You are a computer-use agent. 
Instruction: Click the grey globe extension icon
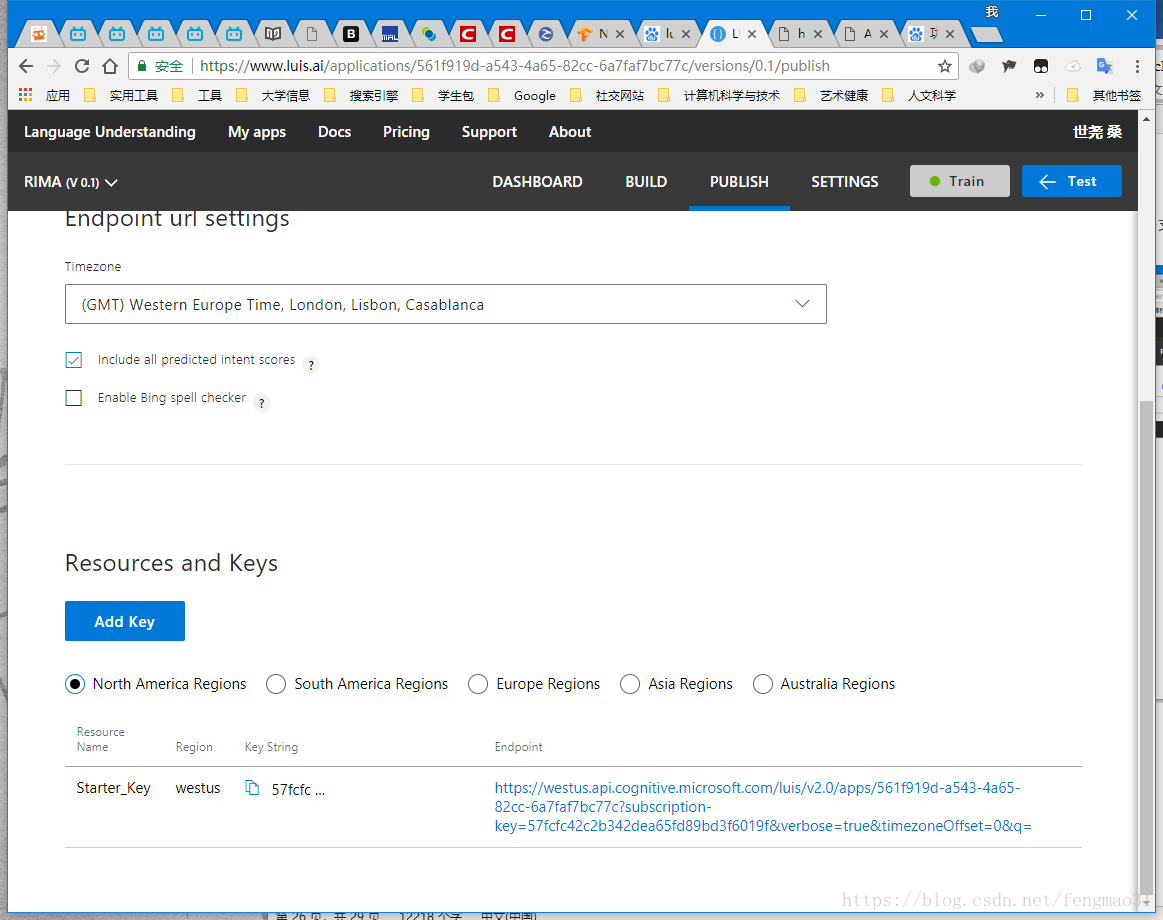tap(977, 66)
